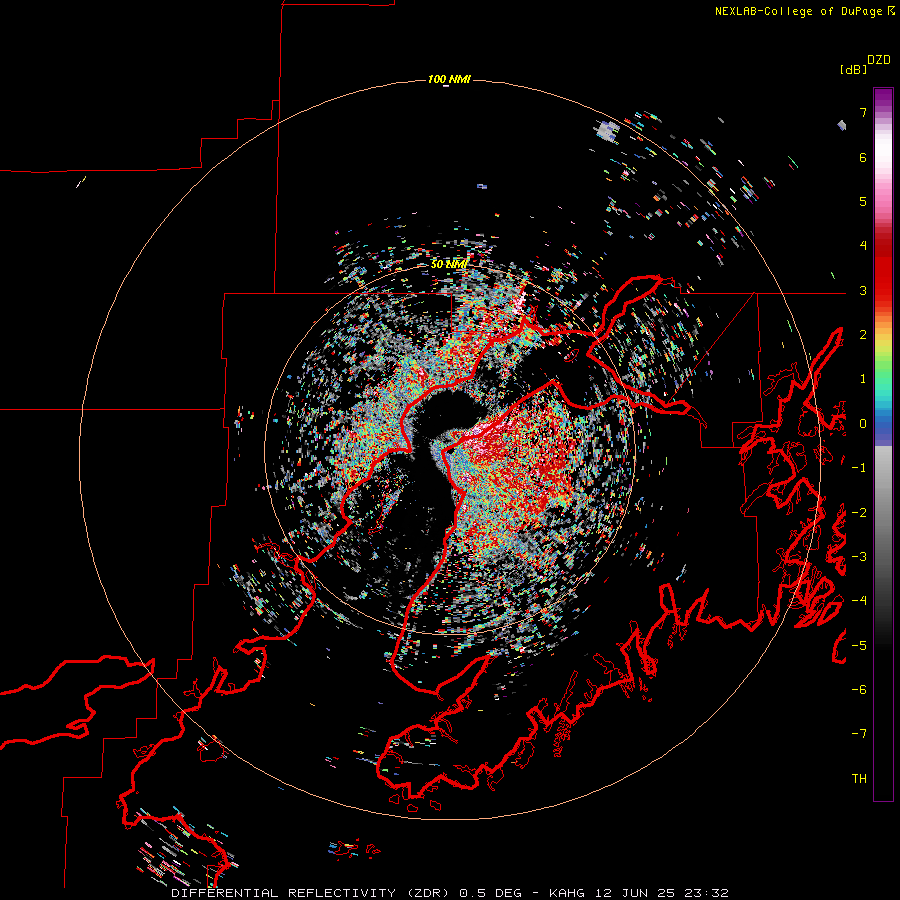Click the -7 value on the dB scale
The image size is (900, 900).
859,734
